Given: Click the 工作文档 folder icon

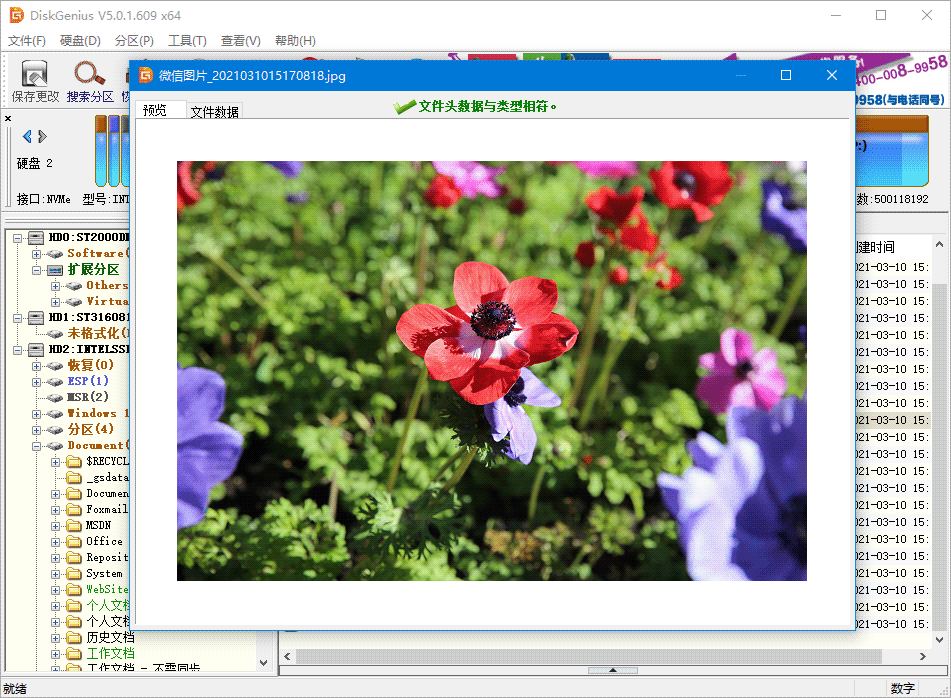Looking at the screenshot, I should [x=74, y=654].
